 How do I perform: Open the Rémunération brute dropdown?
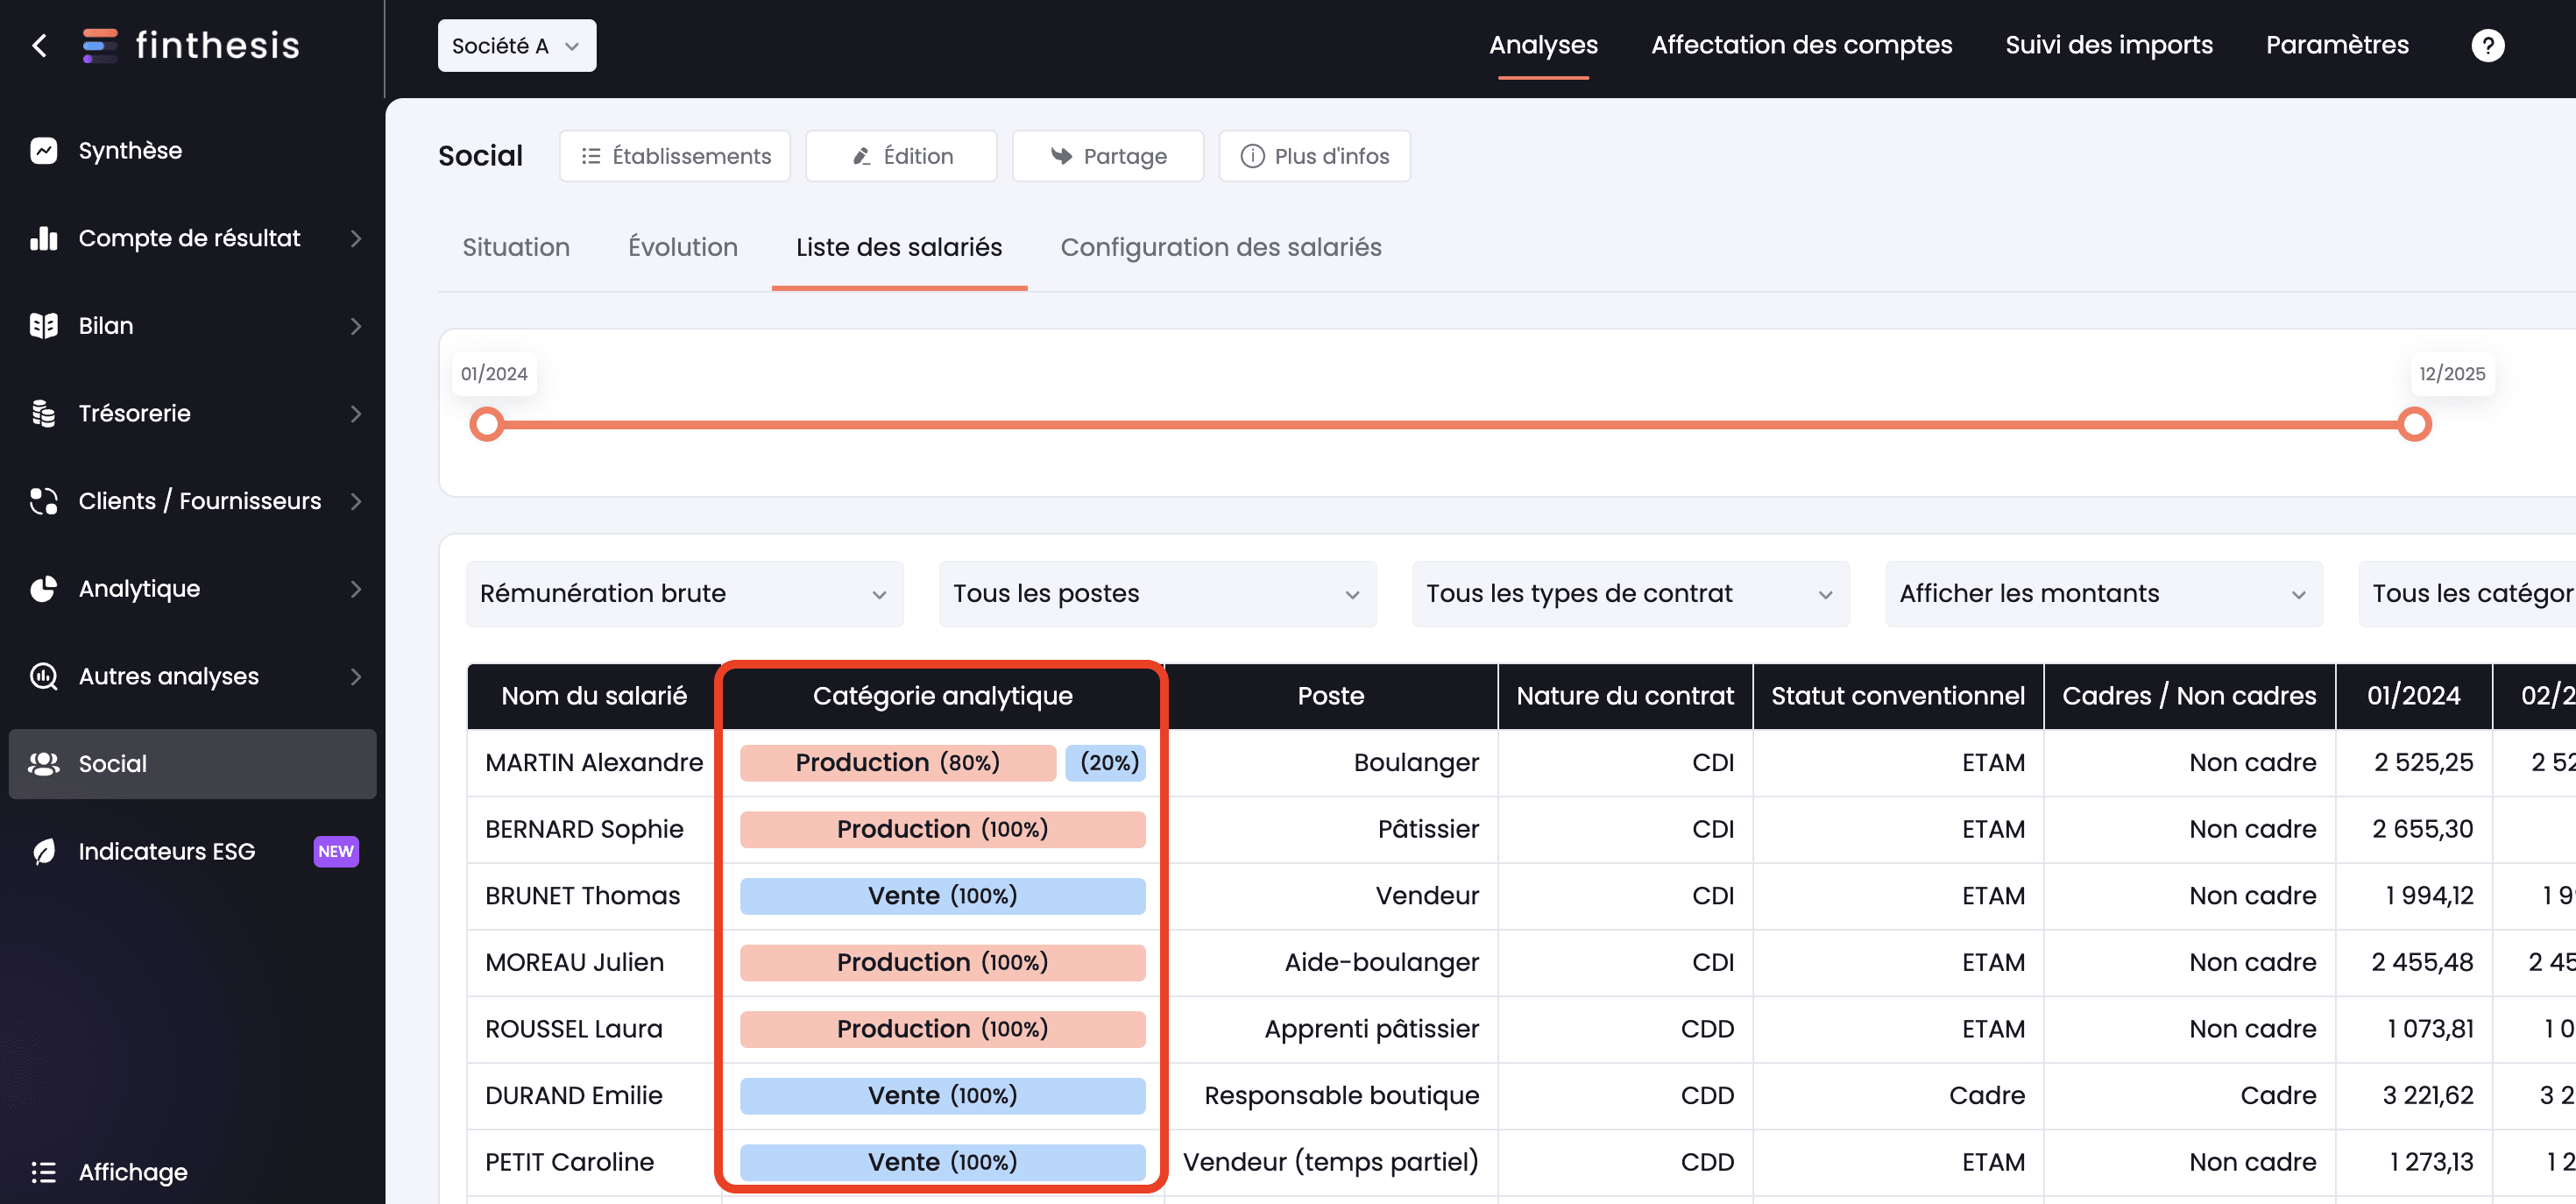[684, 594]
